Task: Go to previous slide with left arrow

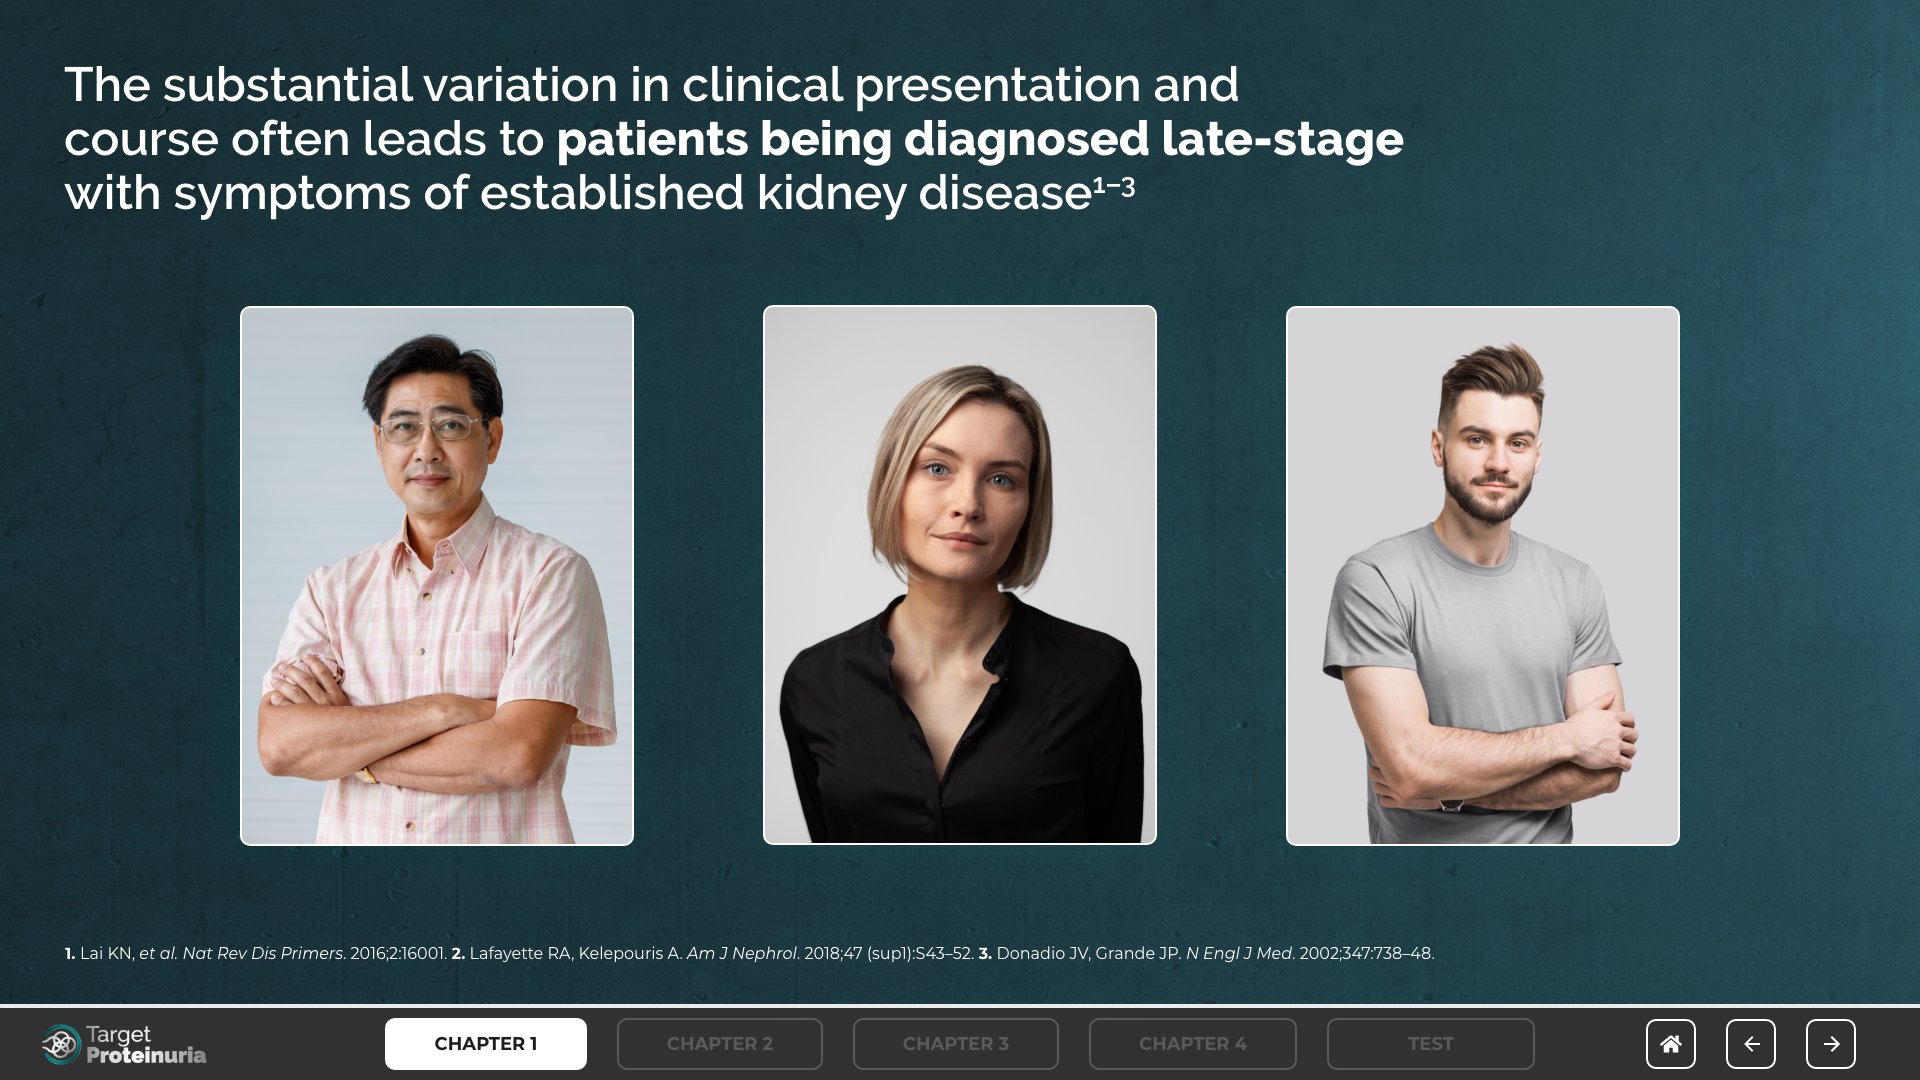Action: (1750, 1044)
